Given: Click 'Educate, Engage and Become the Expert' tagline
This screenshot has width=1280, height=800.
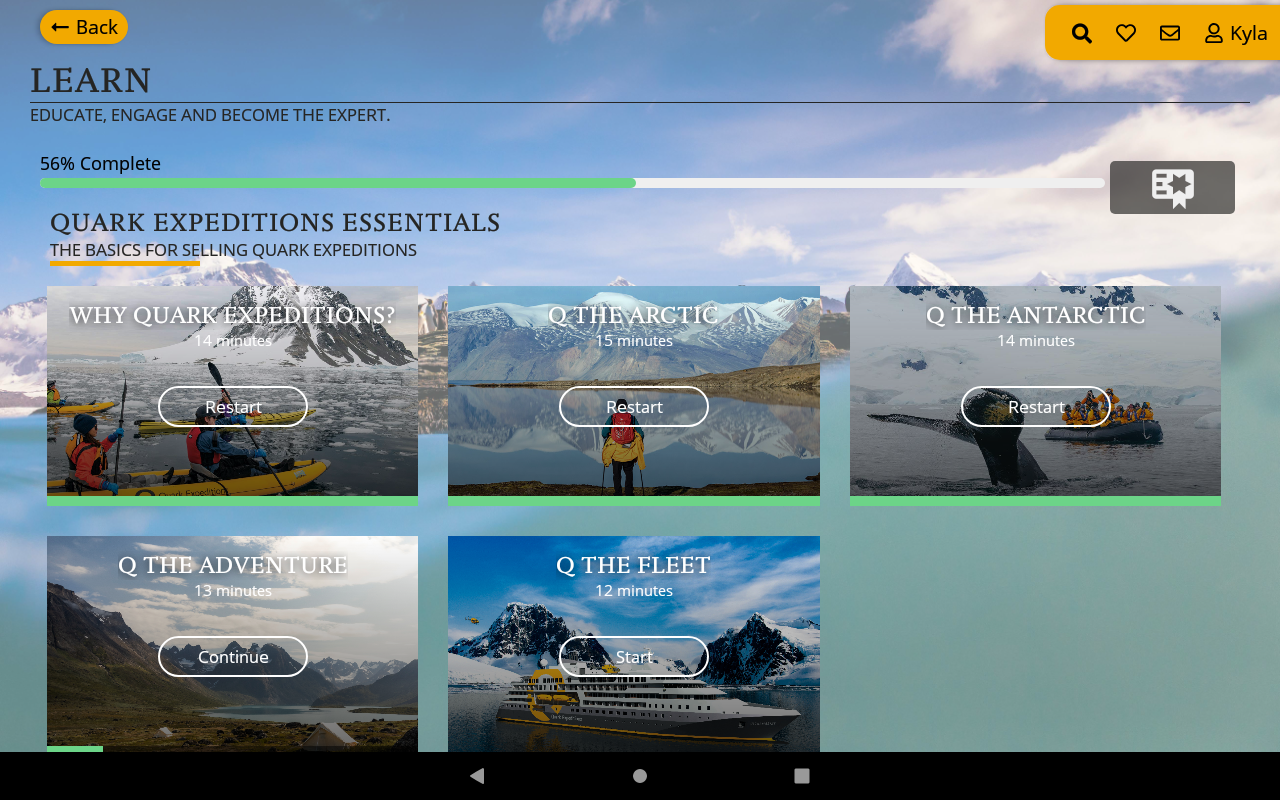Looking at the screenshot, I should 210,115.
